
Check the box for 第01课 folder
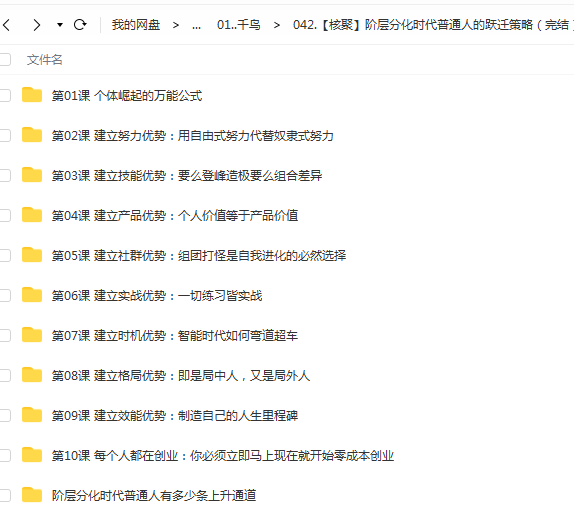(x=5, y=95)
